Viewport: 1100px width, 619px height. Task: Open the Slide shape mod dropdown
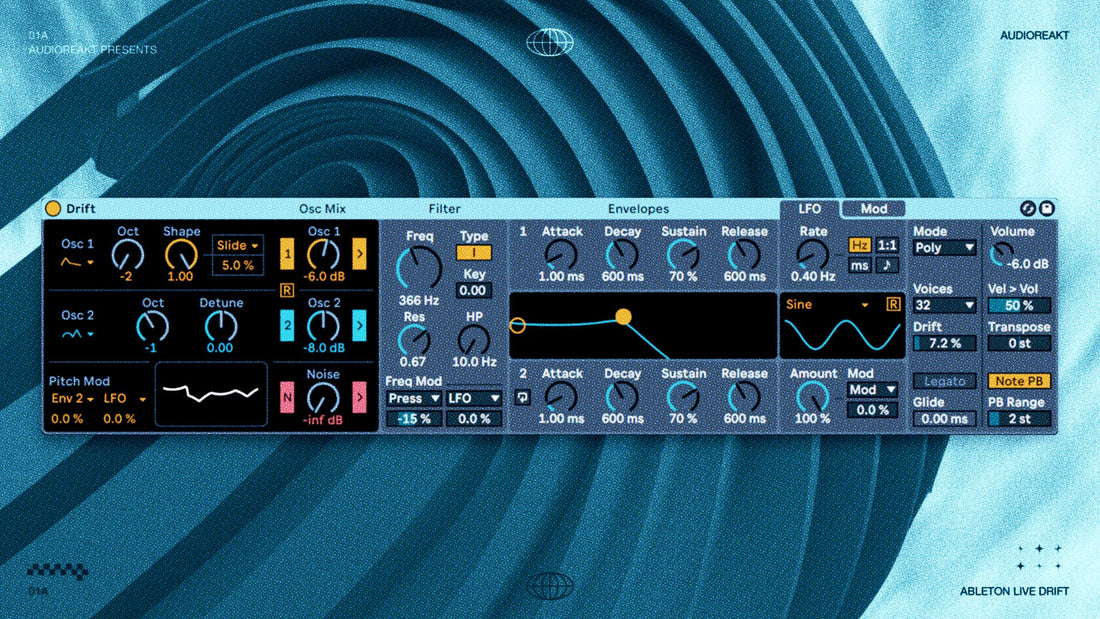pyautogui.click(x=237, y=245)
